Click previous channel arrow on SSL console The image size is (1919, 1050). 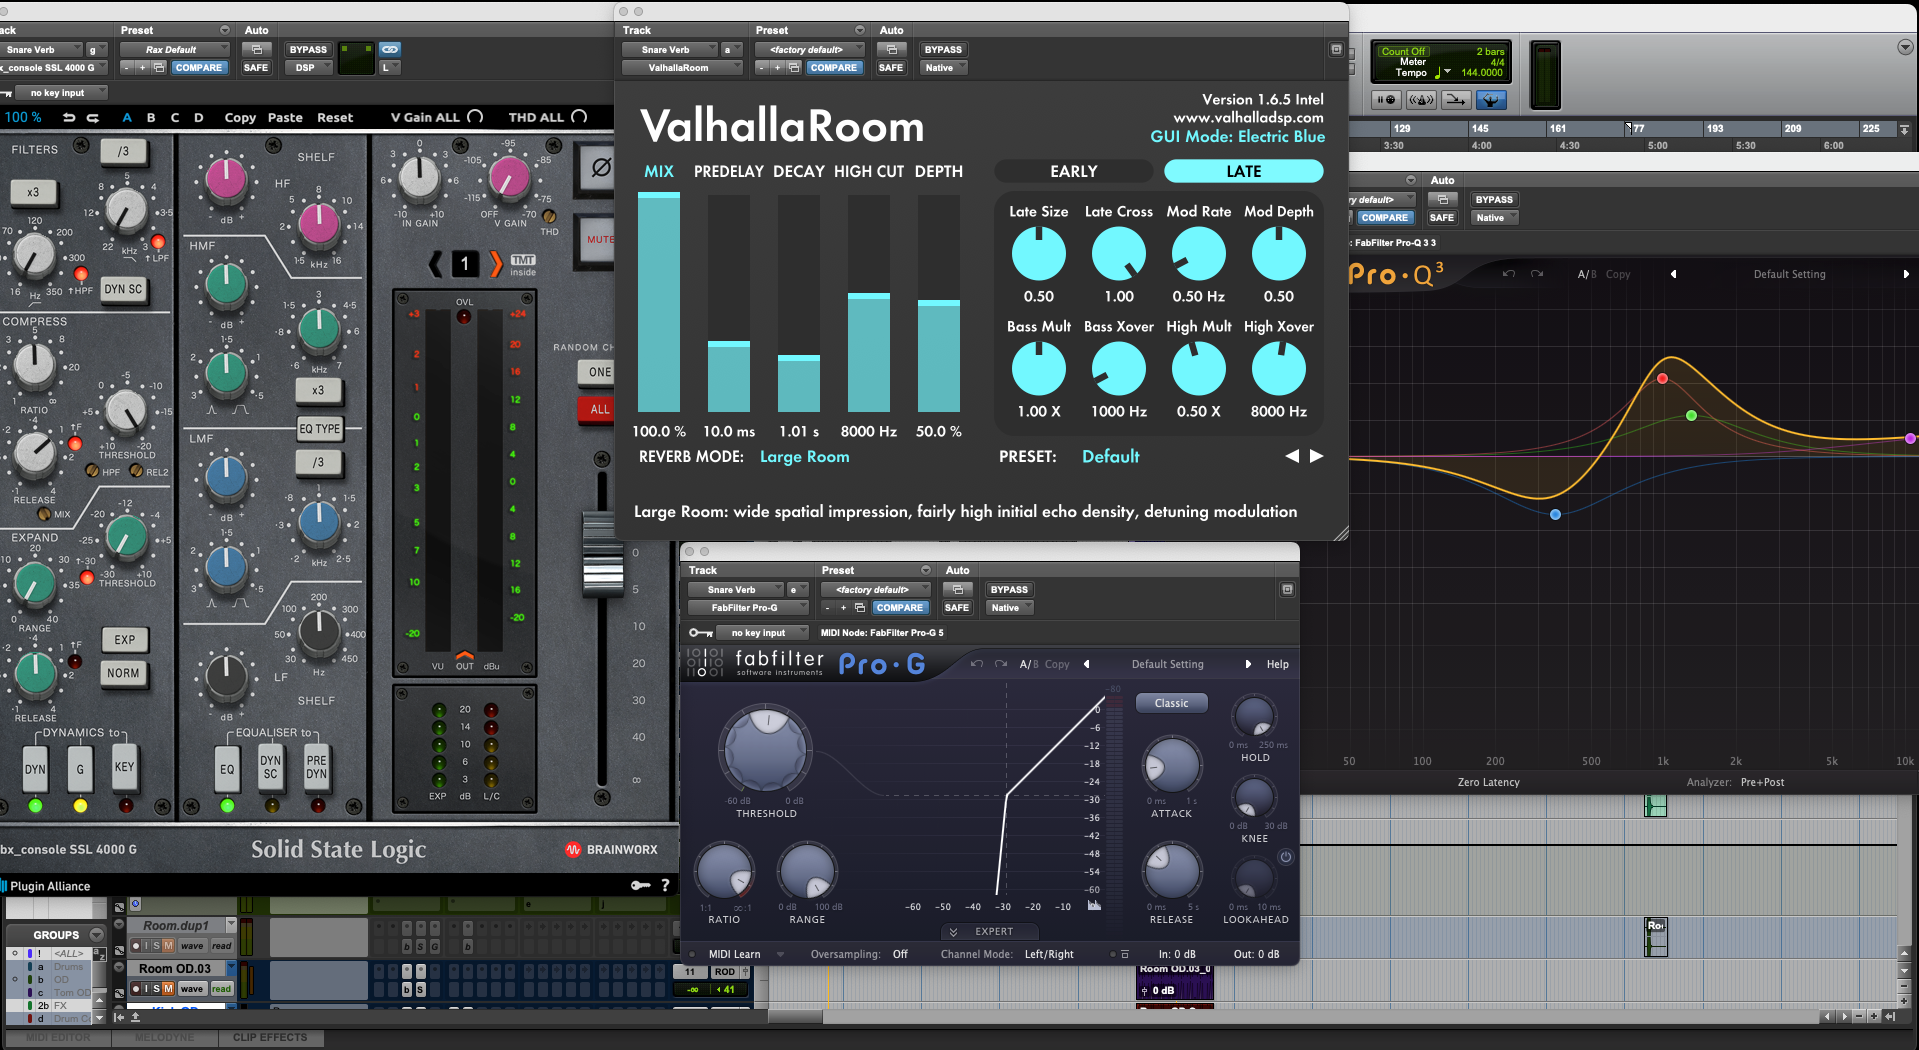click(x=435, y=264)
